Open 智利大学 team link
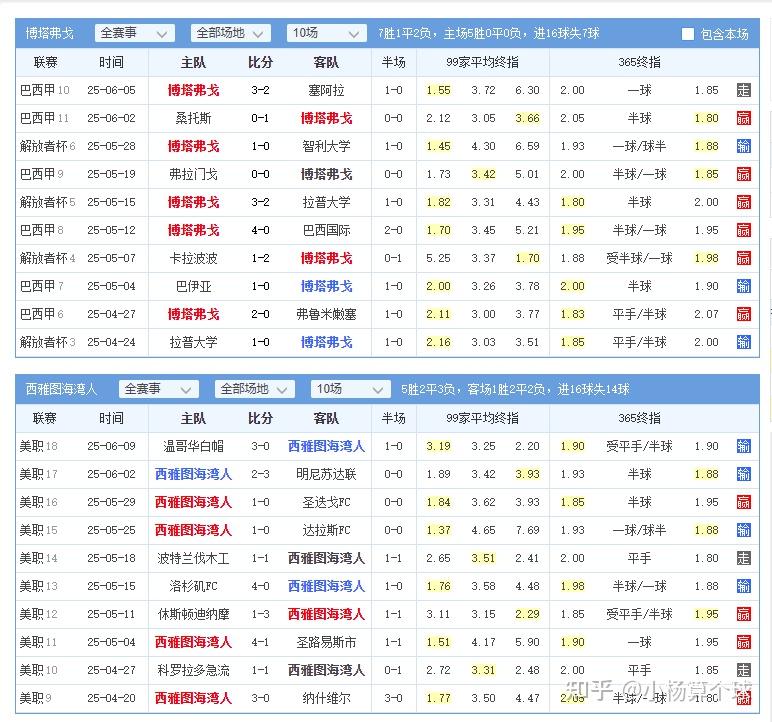The width and height of the screenshot is (772, 722). pos(326,146)
